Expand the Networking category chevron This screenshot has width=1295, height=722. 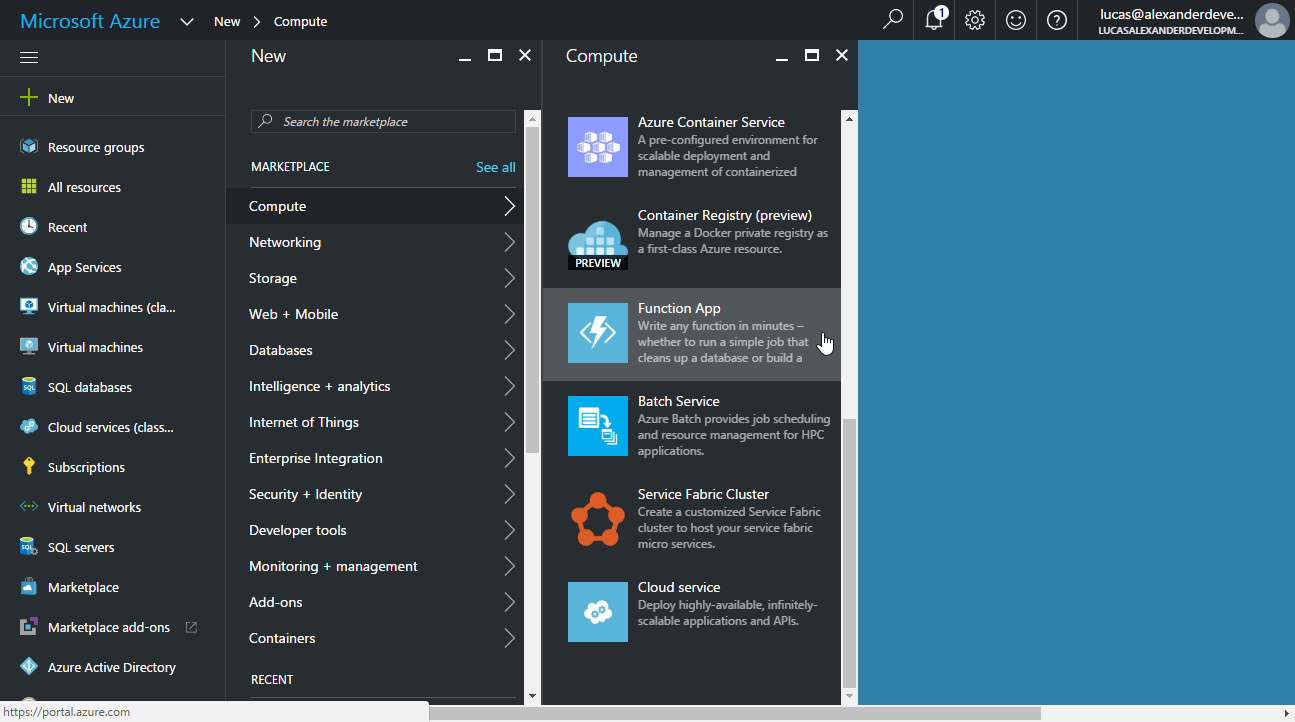[510, 242]
